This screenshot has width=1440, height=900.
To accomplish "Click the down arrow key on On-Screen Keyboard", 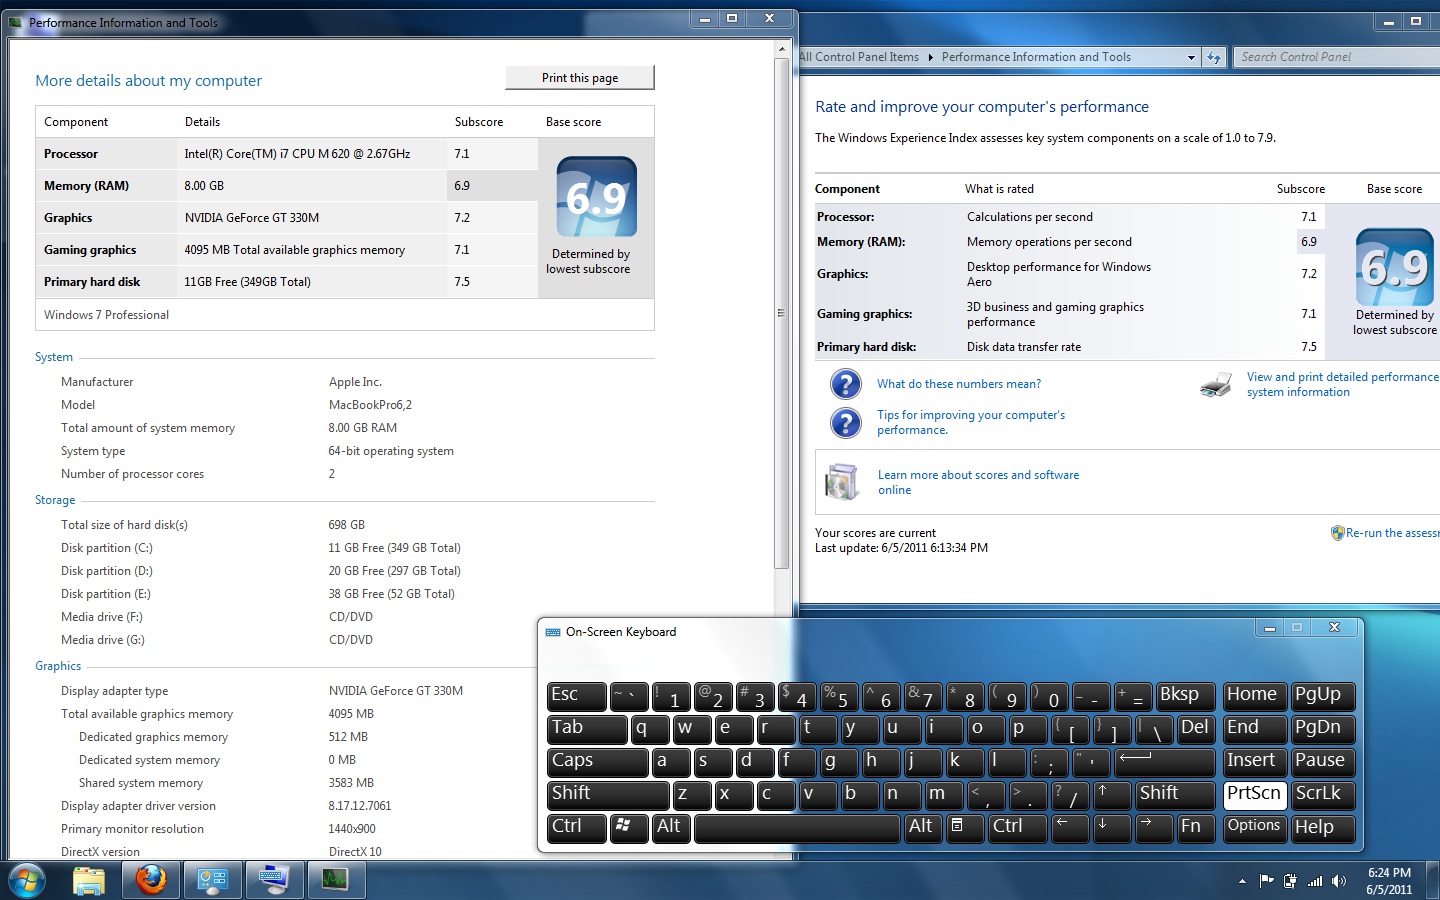I will point(1112,827).
